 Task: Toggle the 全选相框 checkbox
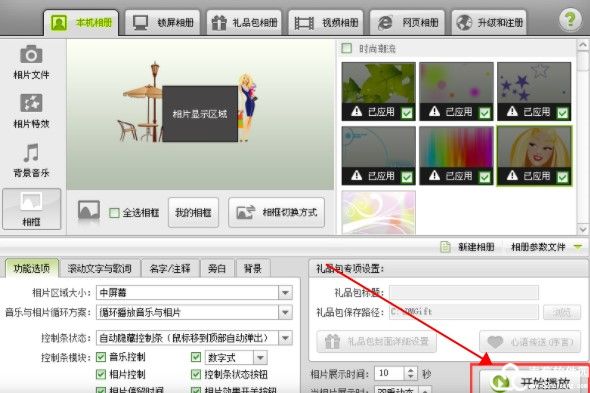coord(114,213)
